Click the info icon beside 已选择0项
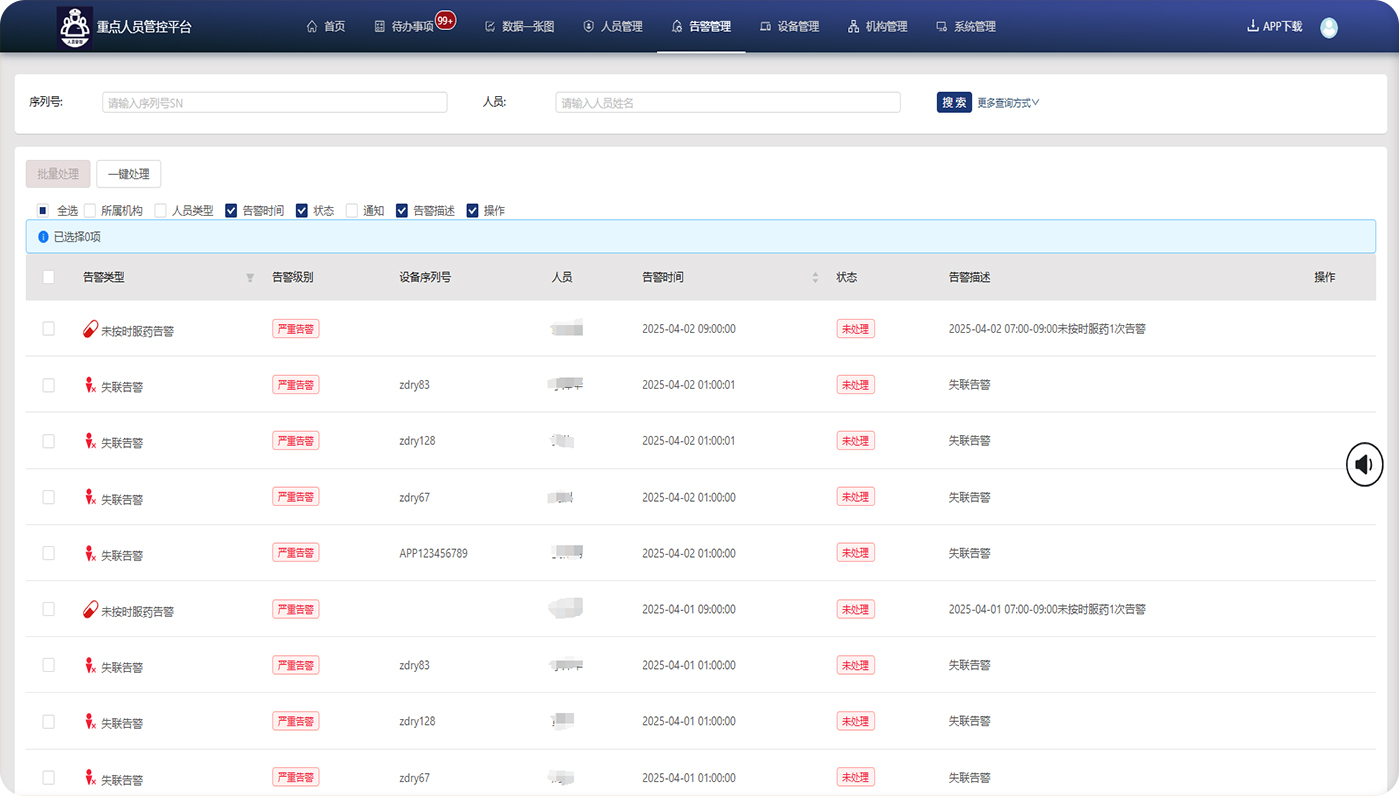 pyautogui.click(x=43, y=237)
